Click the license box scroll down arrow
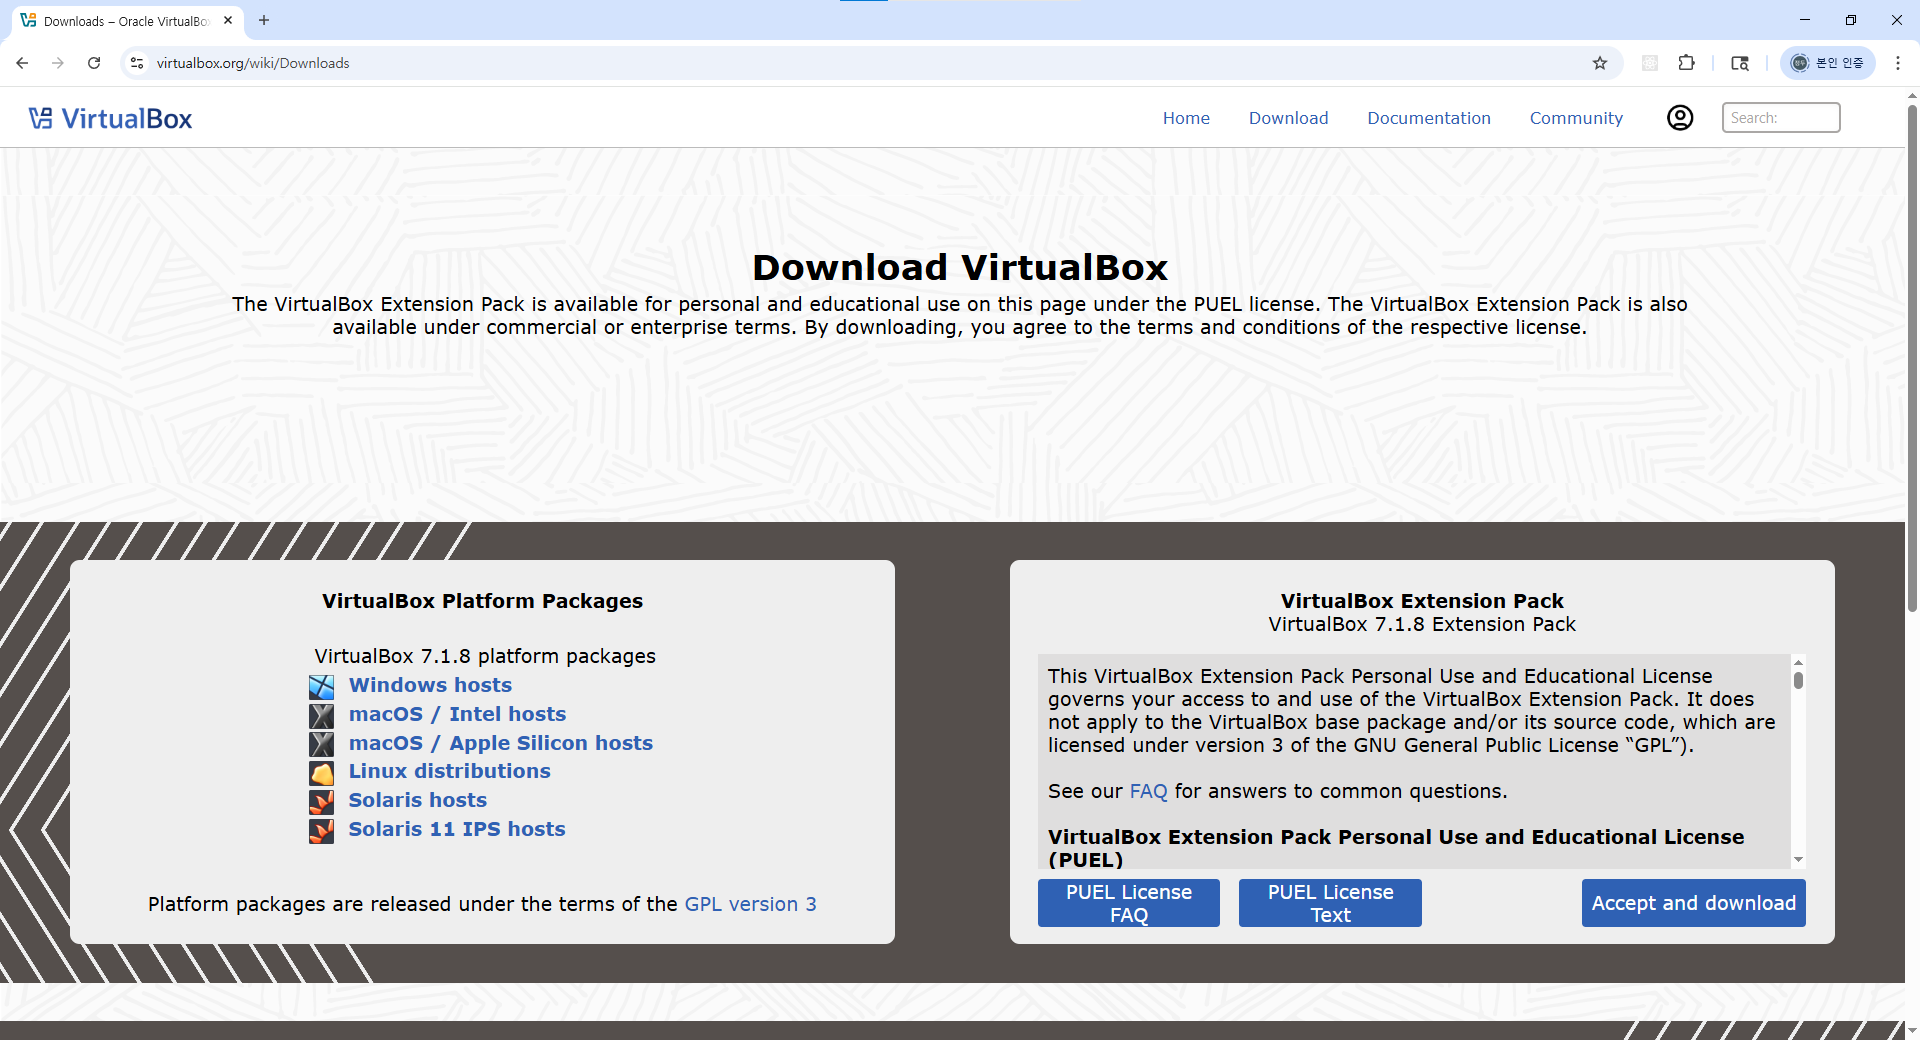The width and height of the screenshot is (1920, 1040). pyautogui.click(x=1798, y=860)
